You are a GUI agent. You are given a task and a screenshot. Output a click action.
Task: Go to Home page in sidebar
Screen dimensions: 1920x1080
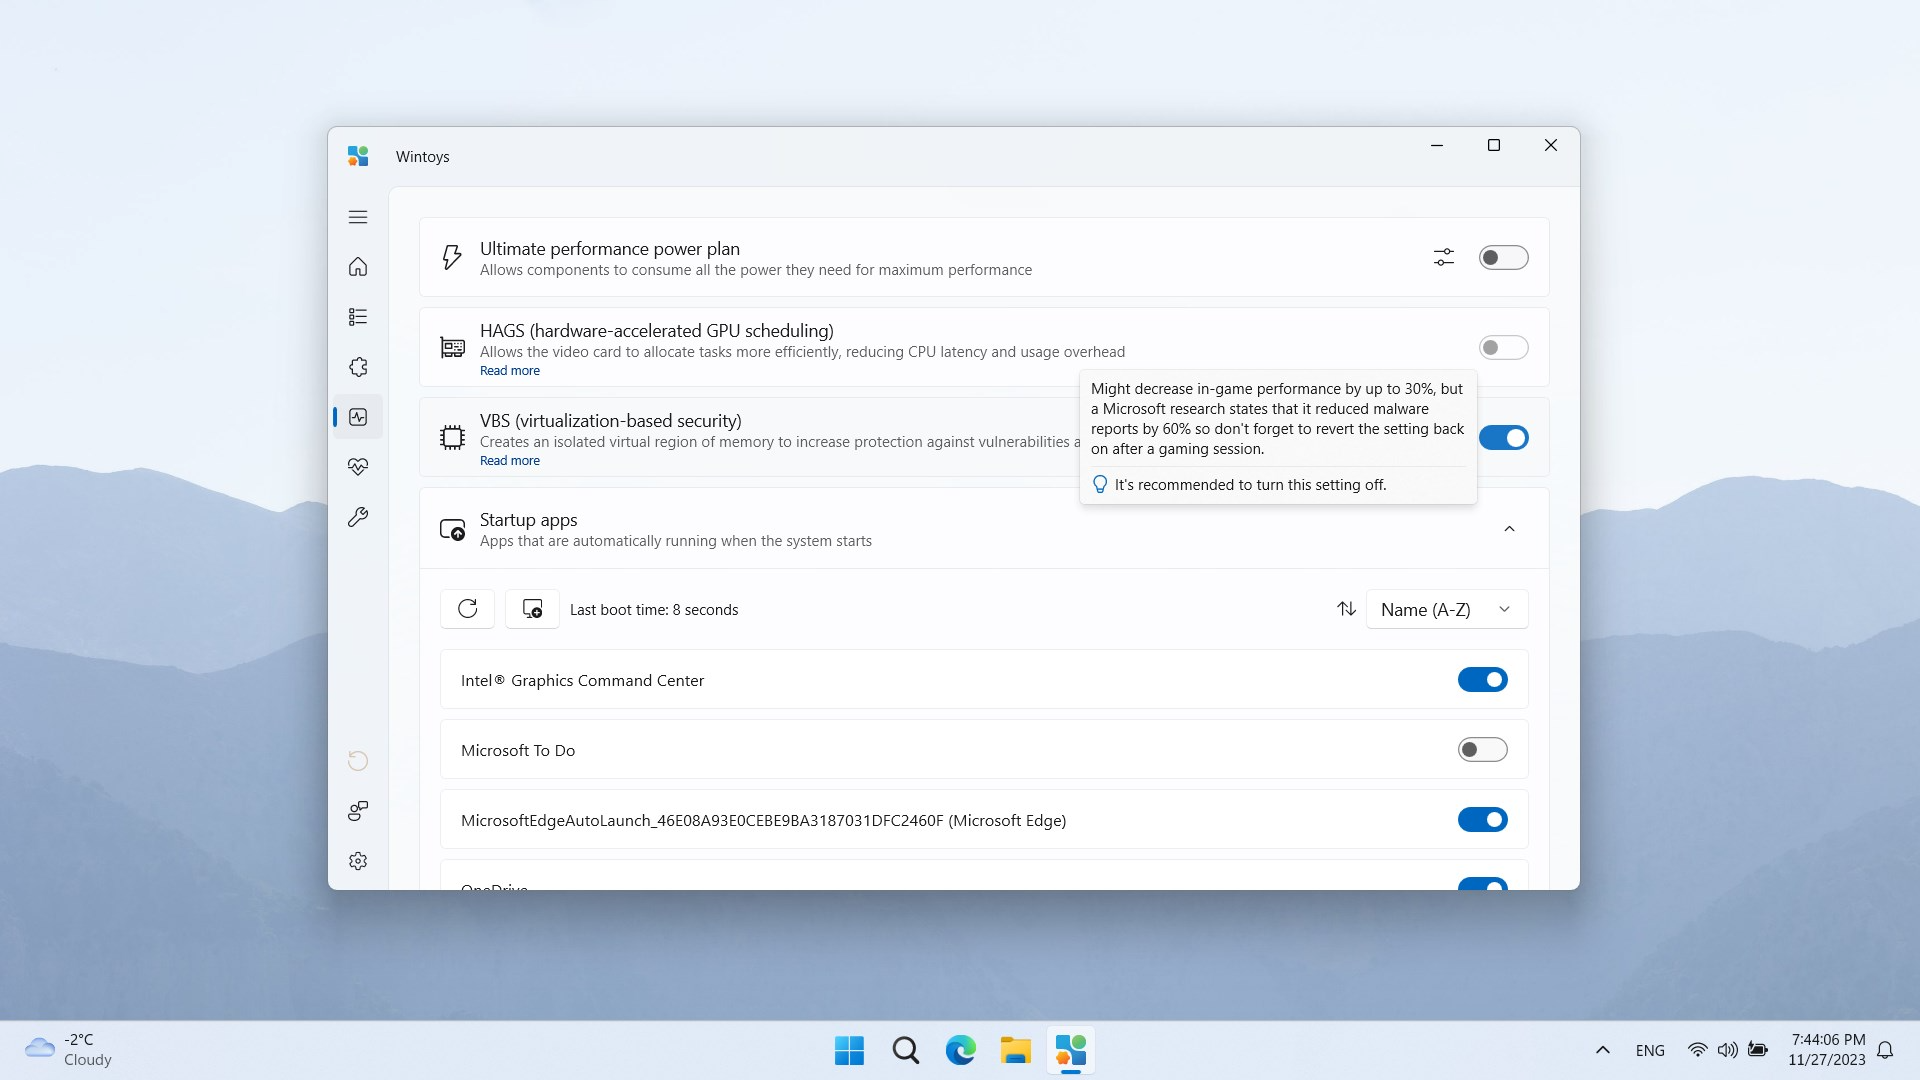[358, 267]
